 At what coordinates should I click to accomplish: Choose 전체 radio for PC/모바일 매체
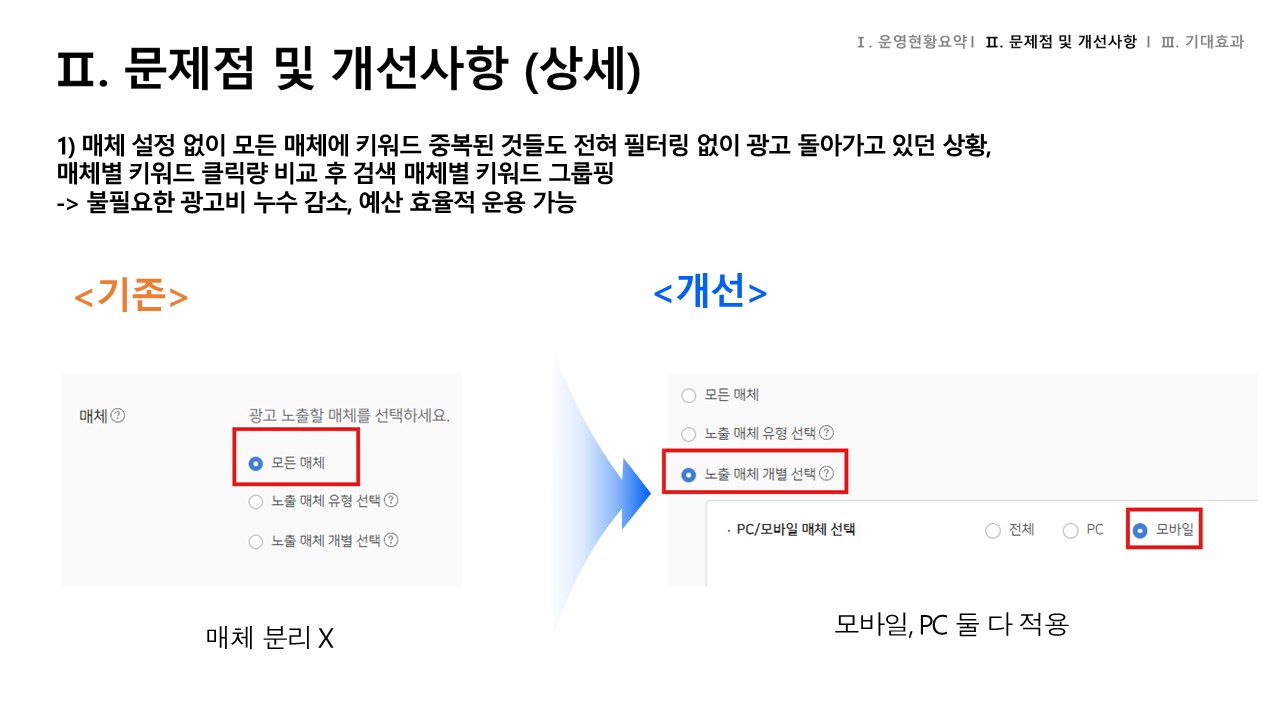point(993,531)
